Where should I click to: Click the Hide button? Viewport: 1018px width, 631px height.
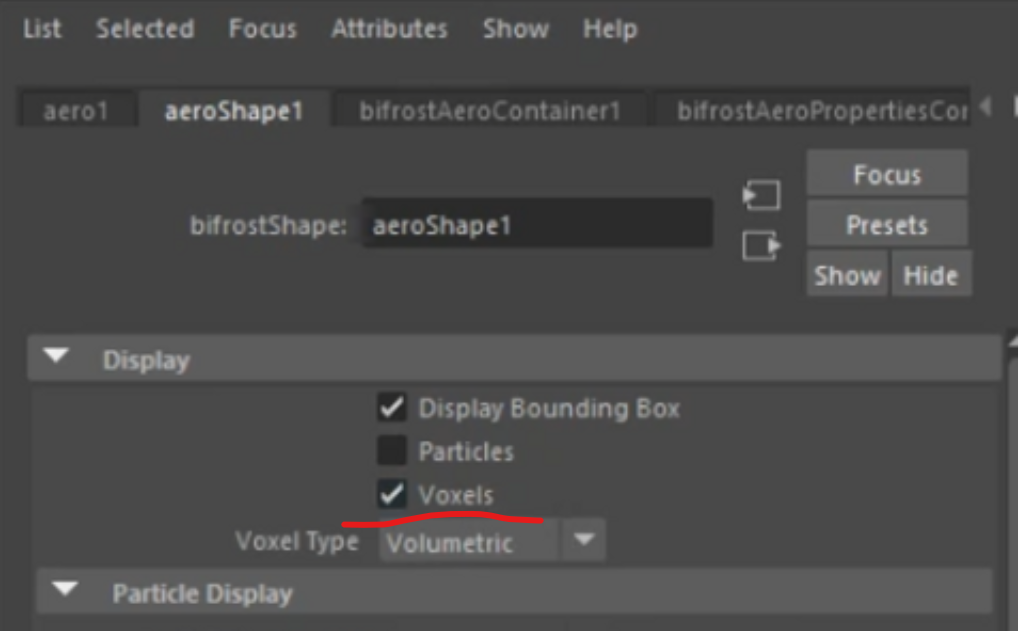point(930,275)
